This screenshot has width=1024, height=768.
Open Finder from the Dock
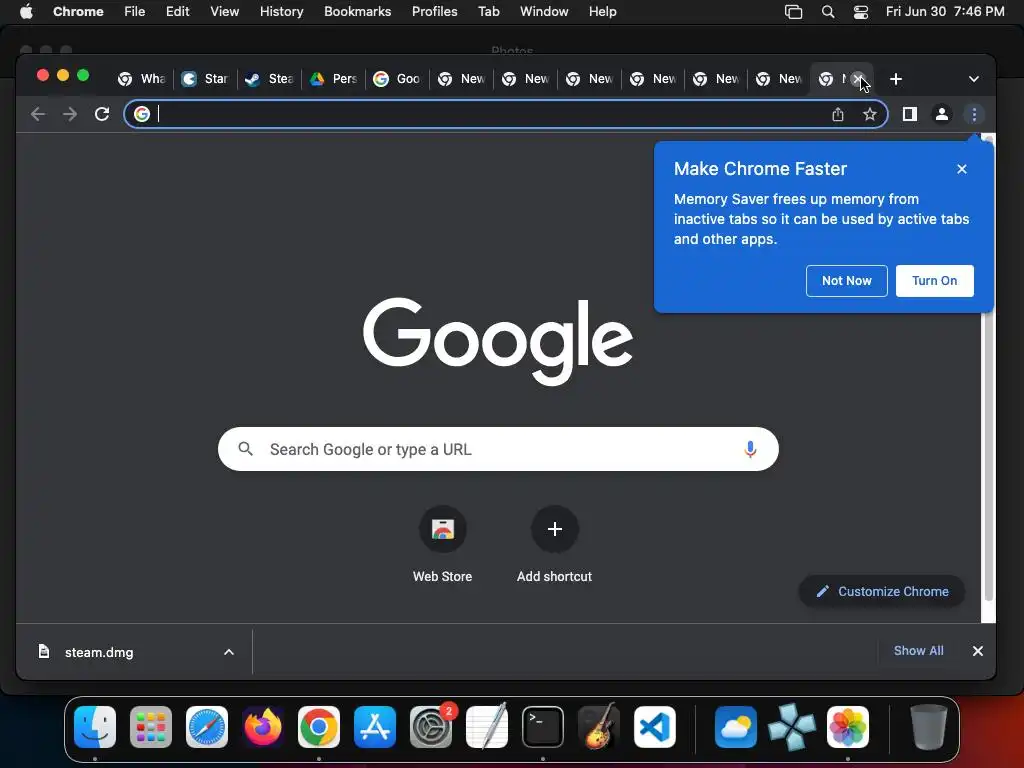tap(95, 726)
